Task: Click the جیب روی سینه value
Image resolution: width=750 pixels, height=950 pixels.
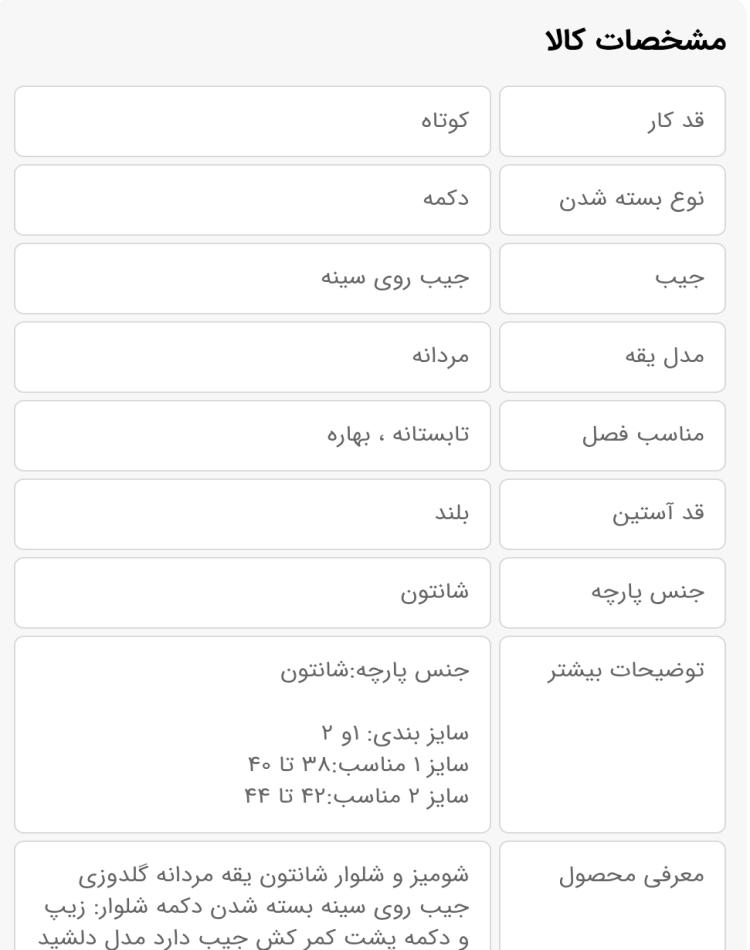Action: coord(395,278)
